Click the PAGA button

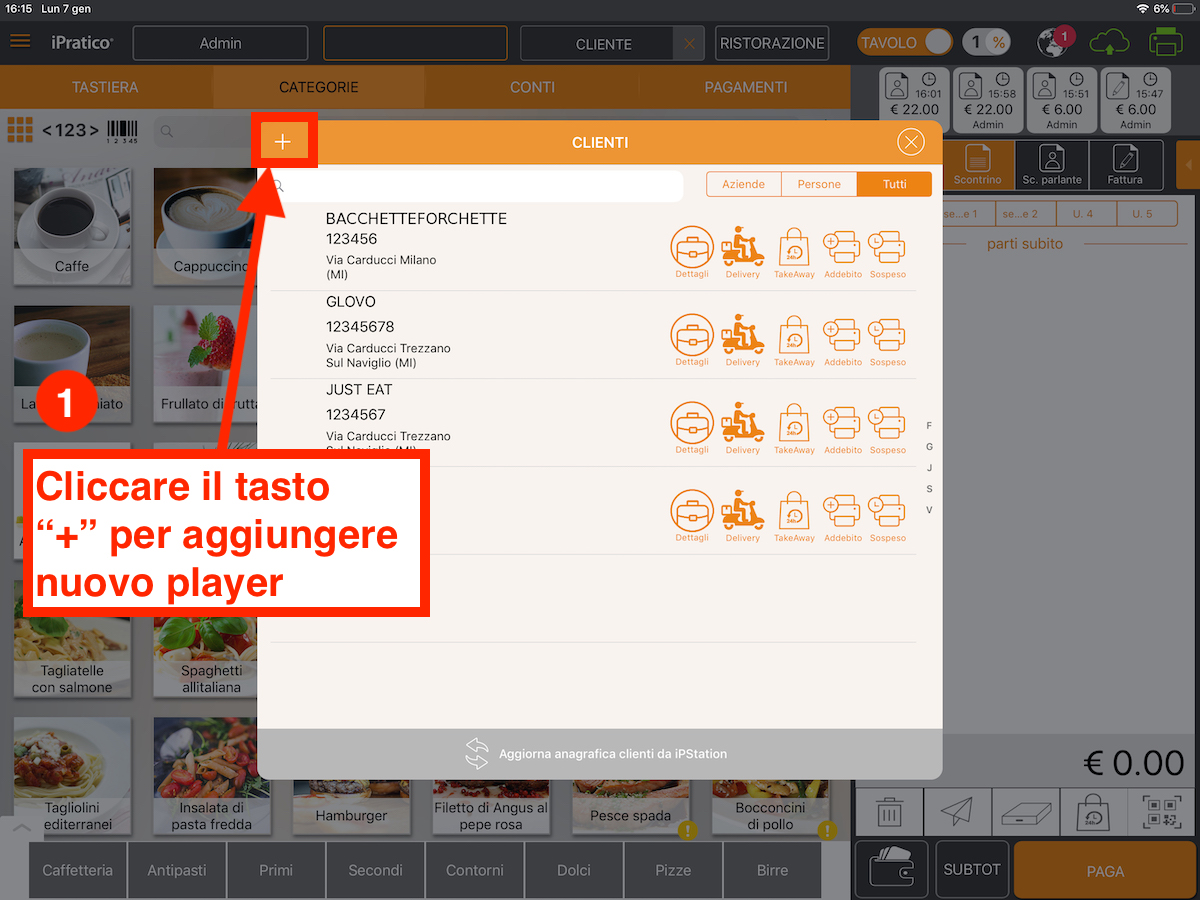point(1105,871)
